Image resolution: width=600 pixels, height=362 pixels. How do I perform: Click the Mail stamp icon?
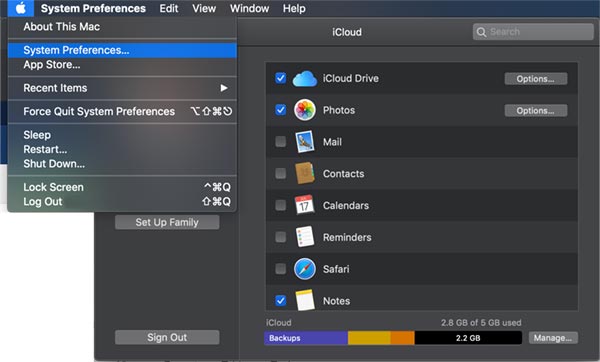pyautogui.click(x=305, y=142)
